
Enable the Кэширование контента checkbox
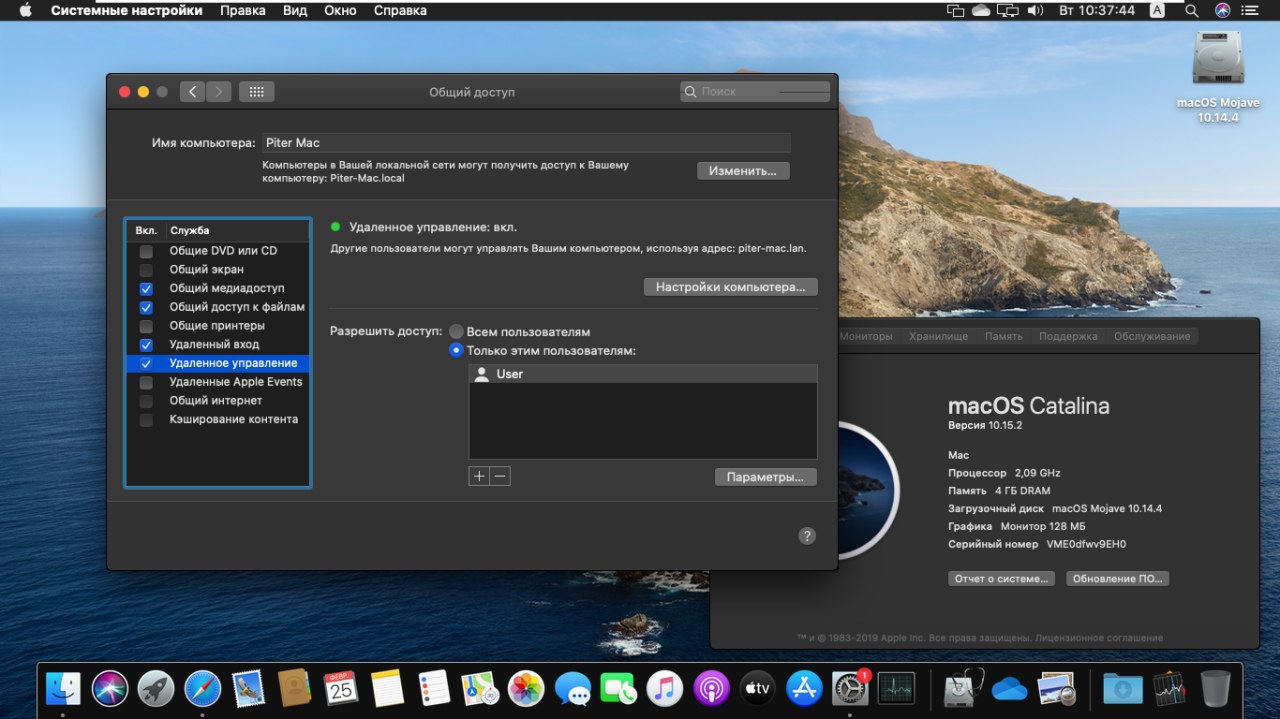(147, 419)
